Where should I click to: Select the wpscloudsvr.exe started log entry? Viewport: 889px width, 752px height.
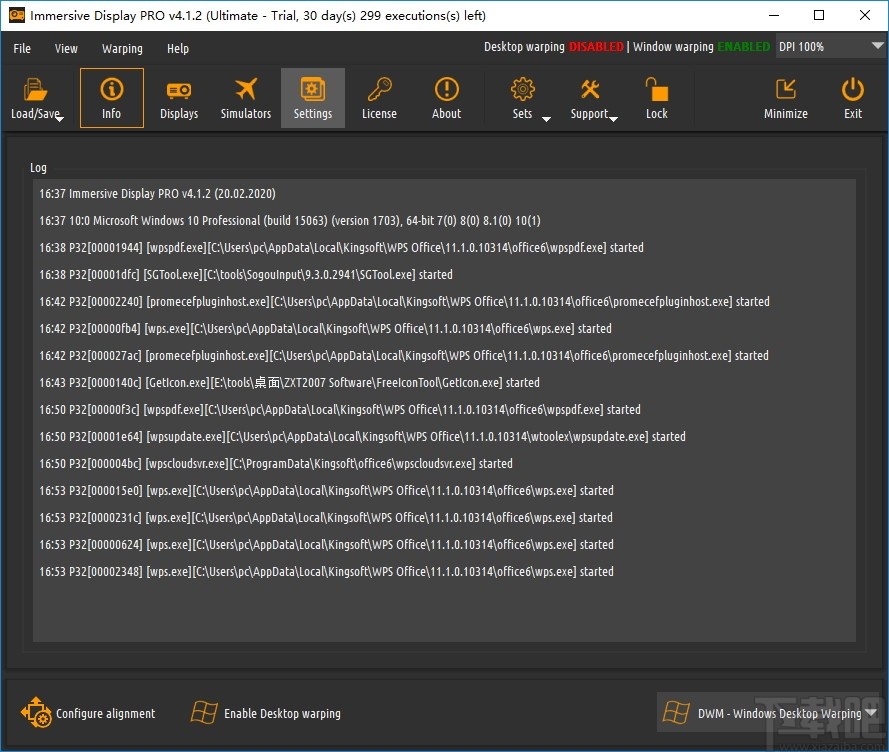276,464
